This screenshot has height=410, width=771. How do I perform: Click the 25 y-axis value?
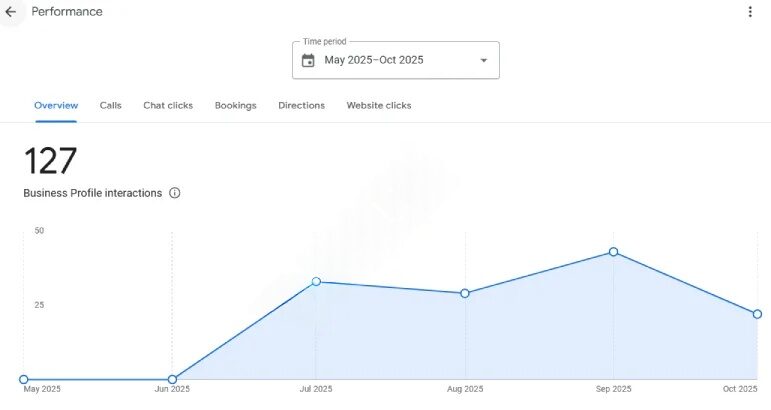pyautogui.click(x=39, y=305)
